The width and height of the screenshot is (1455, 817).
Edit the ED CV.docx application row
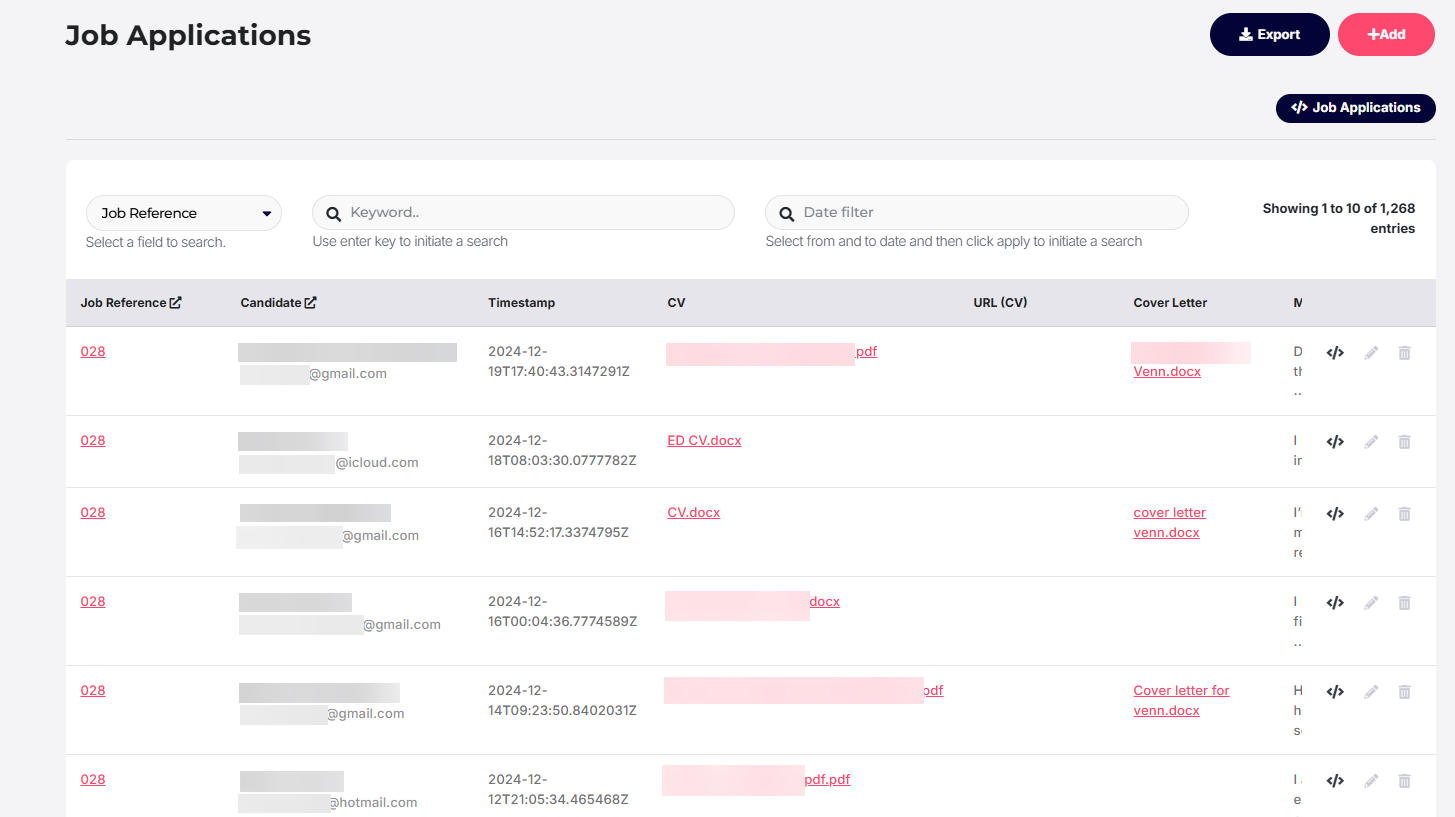[x=1371, y=442]
